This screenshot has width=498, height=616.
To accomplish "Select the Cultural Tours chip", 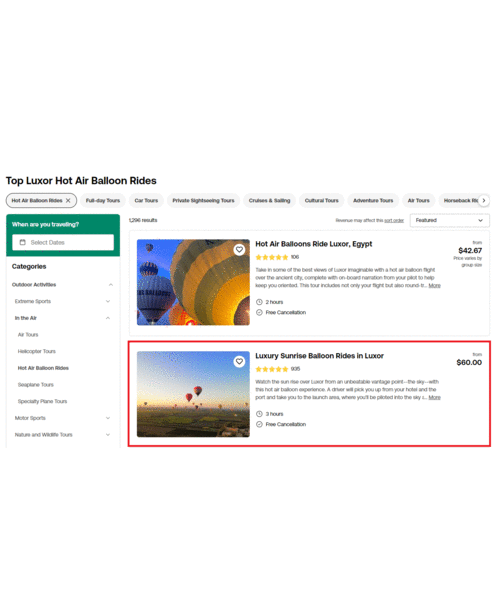I will [x=322, y=200].
